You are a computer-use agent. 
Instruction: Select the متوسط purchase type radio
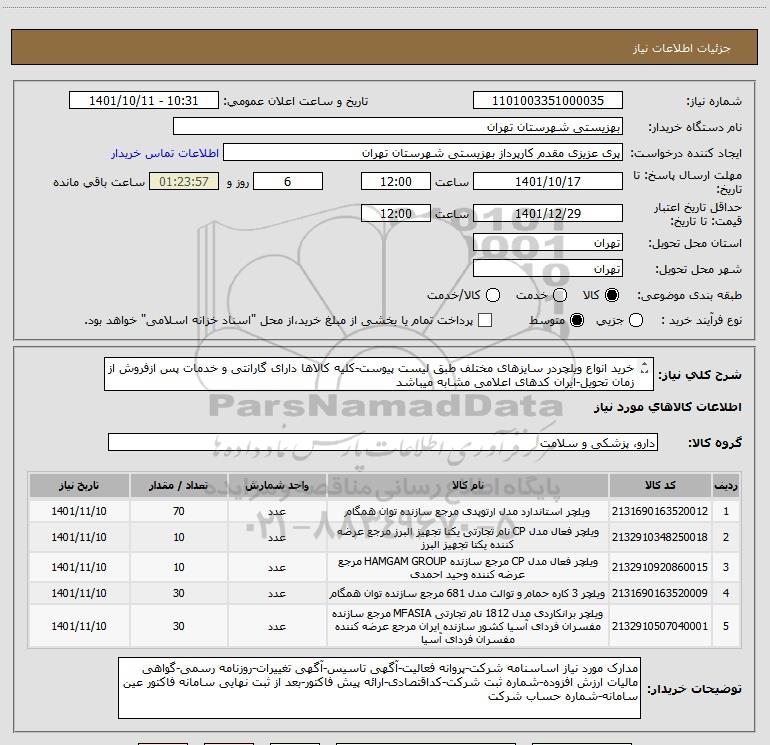[577, 321]
